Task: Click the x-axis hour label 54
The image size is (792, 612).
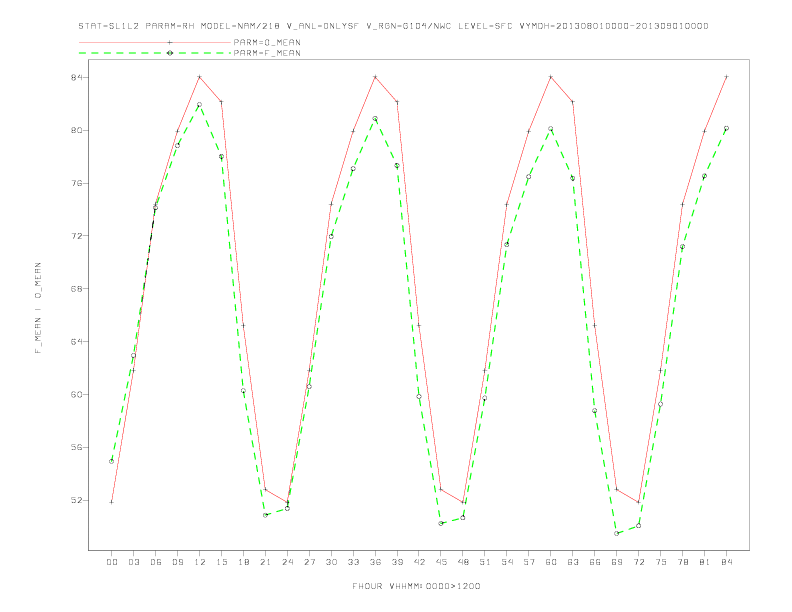Action: coord(507,562)
